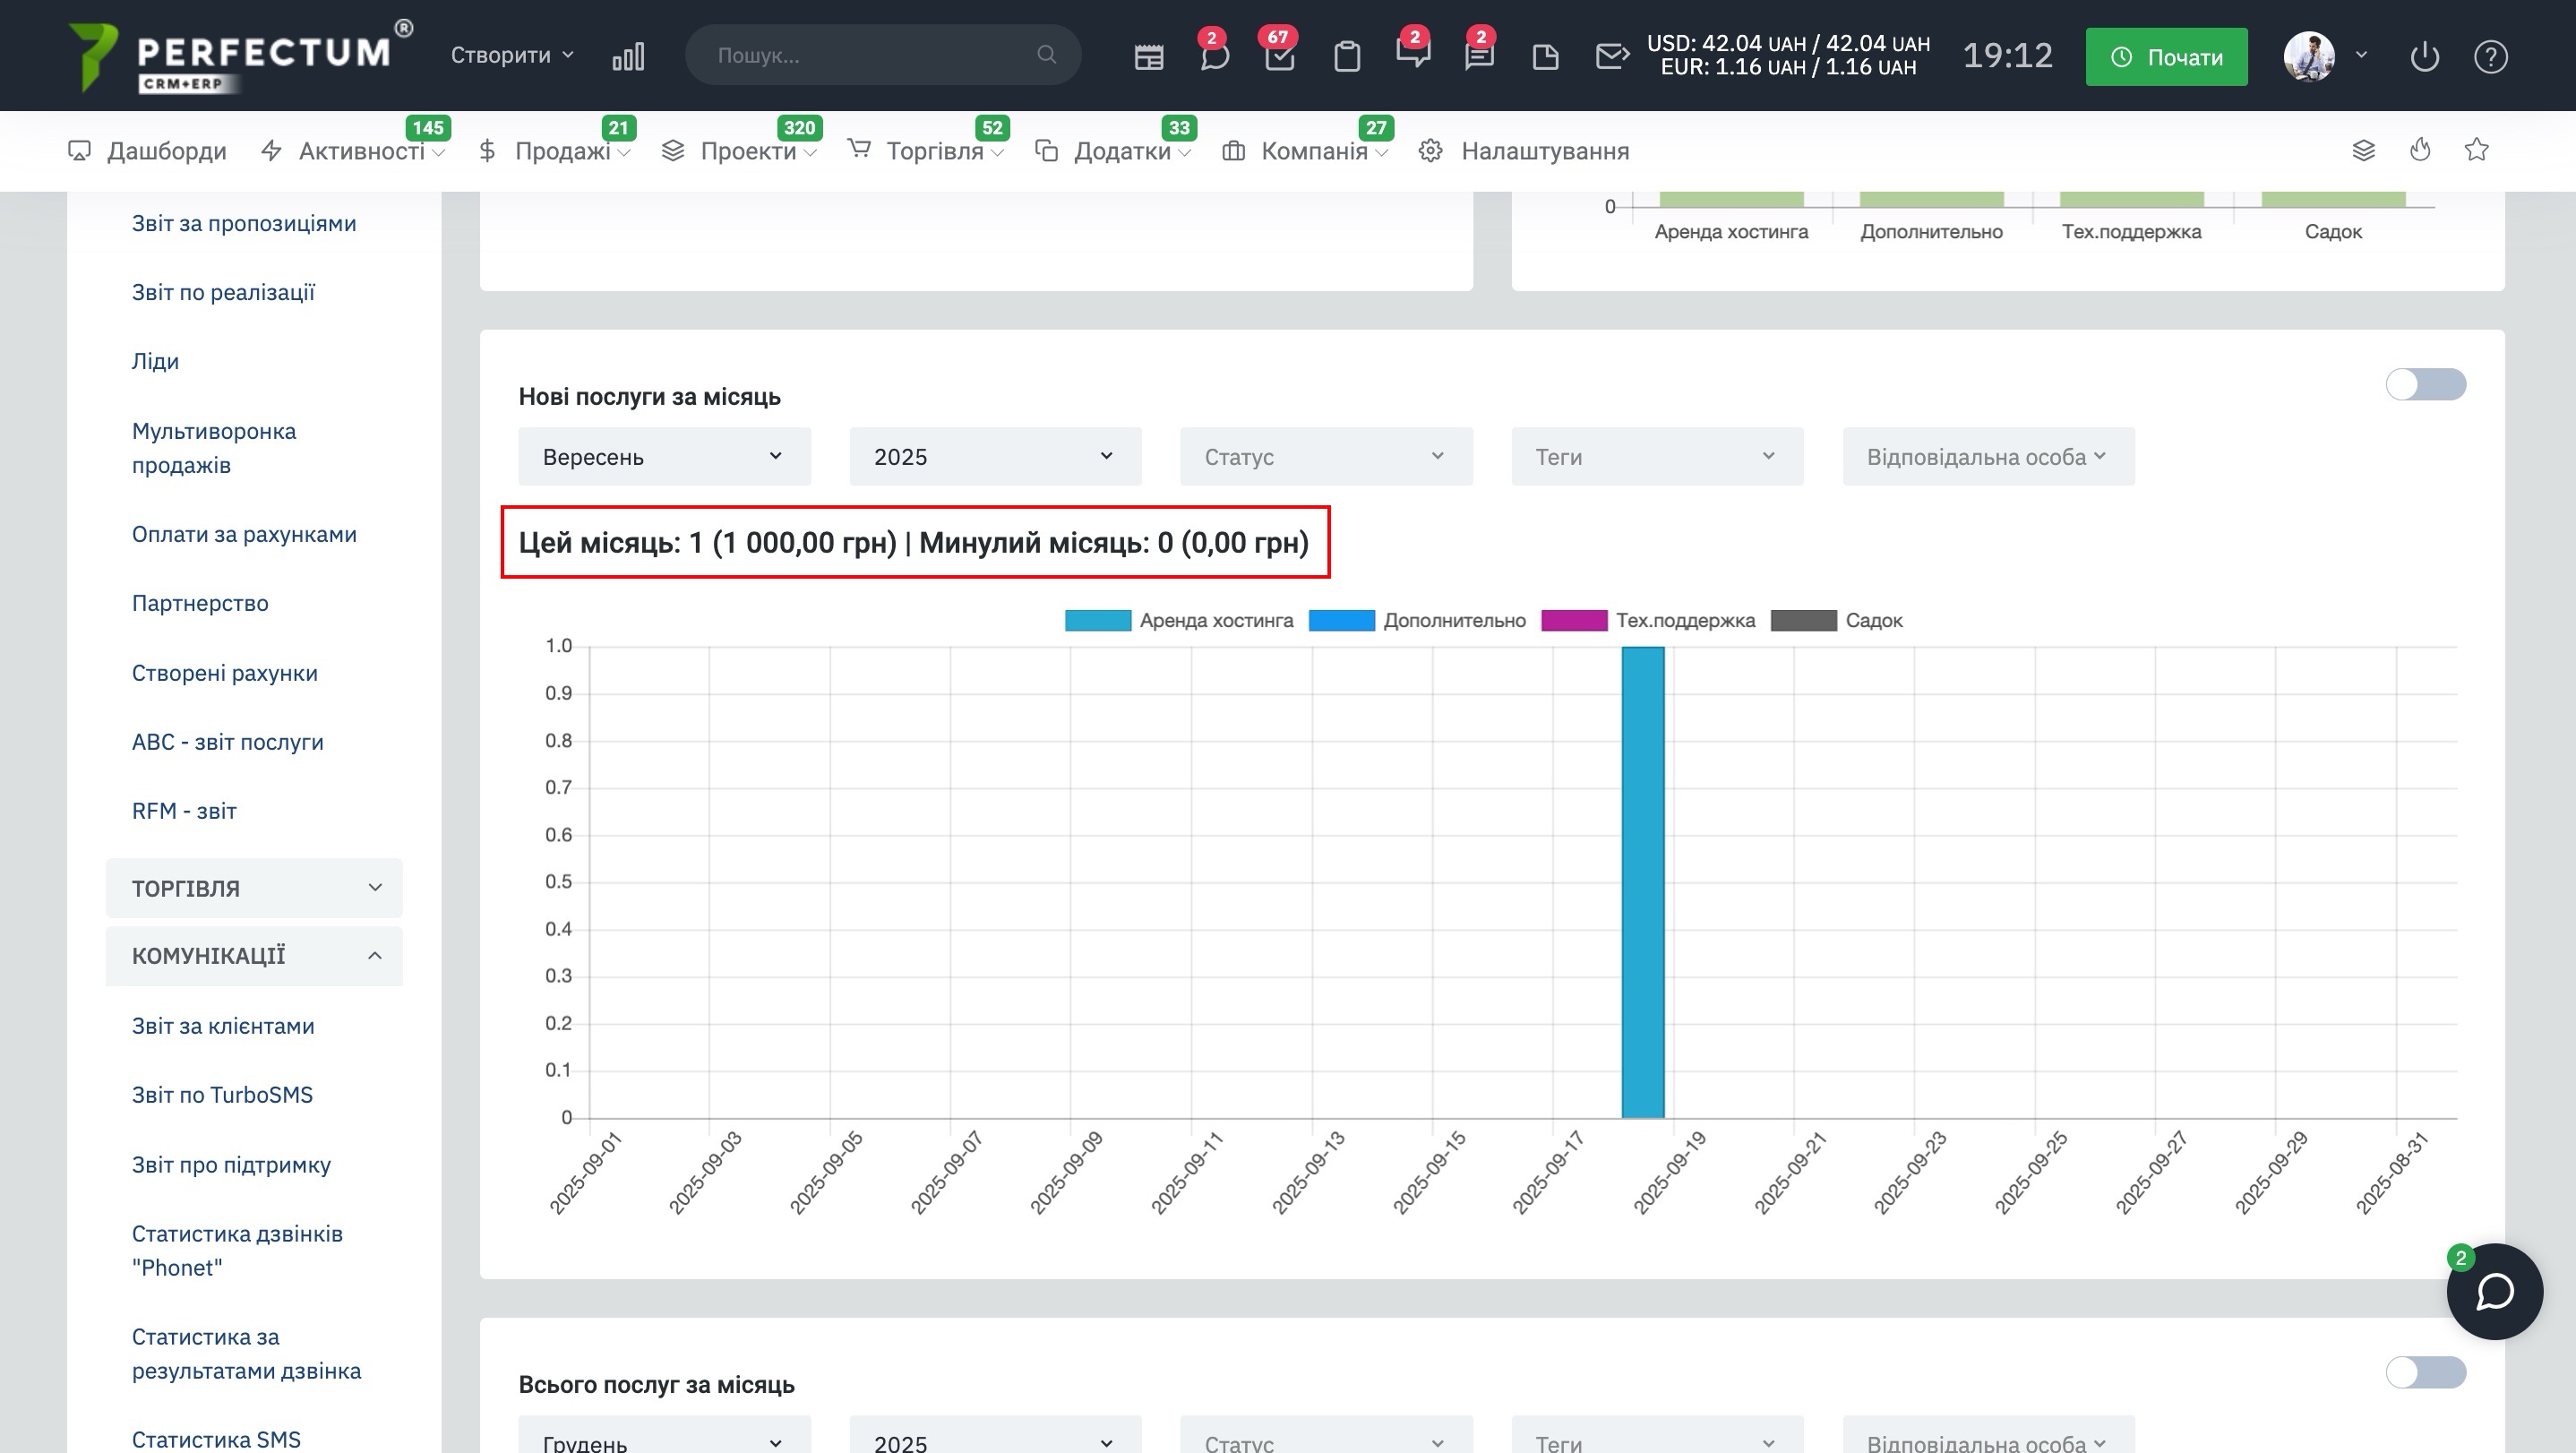This screenshot has height=1453, width=2576.
Task: Click the power logout icon
Action: coord(2424,57)
